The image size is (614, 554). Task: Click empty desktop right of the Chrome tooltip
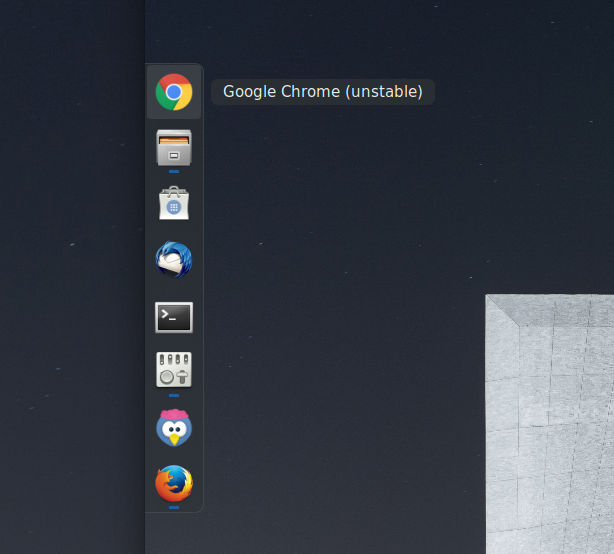[x=520, y=92]
